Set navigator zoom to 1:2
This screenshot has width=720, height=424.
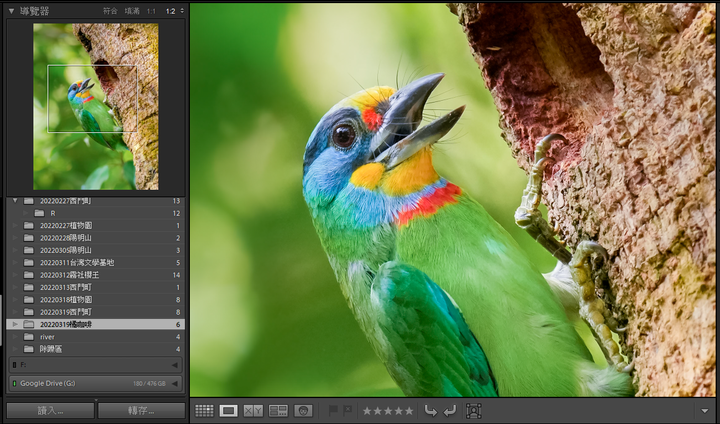[170, 11]
